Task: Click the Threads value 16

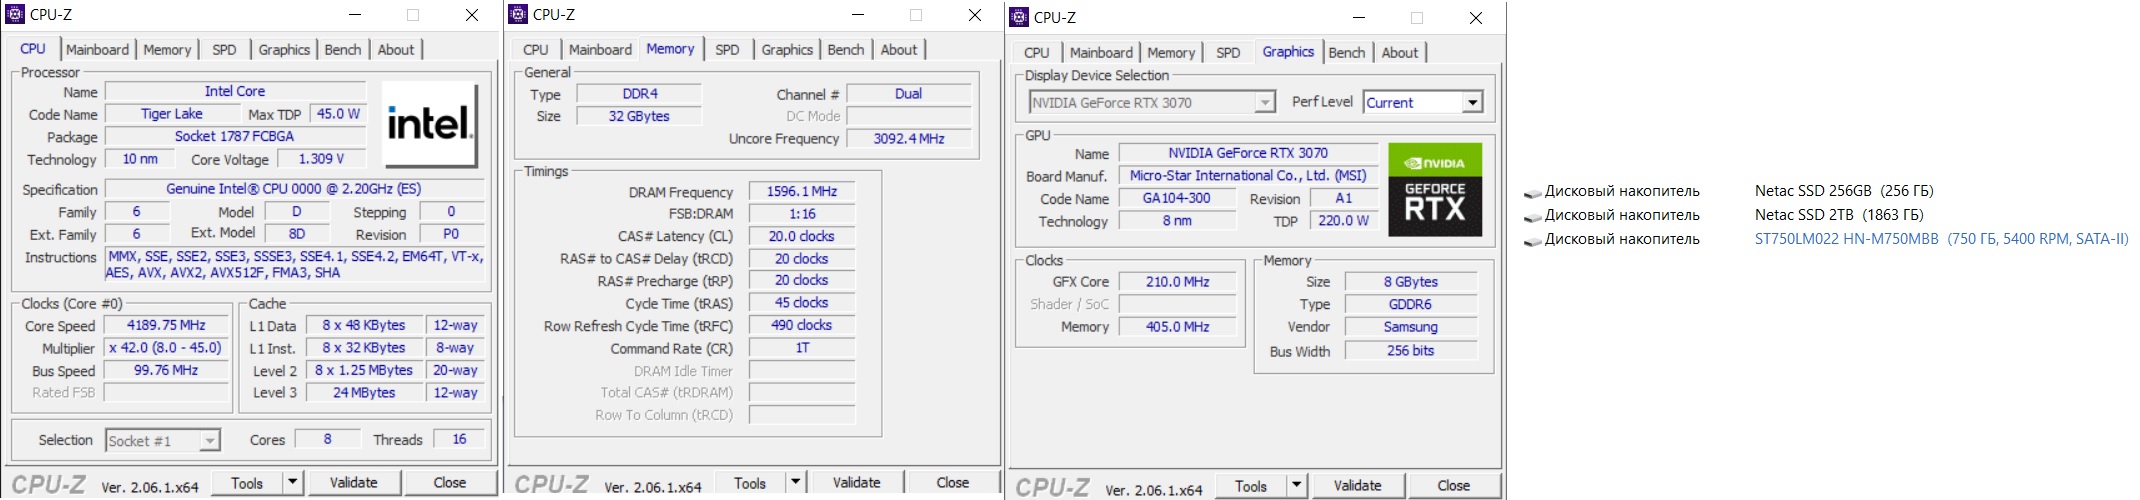Action: tap(460, 439)
